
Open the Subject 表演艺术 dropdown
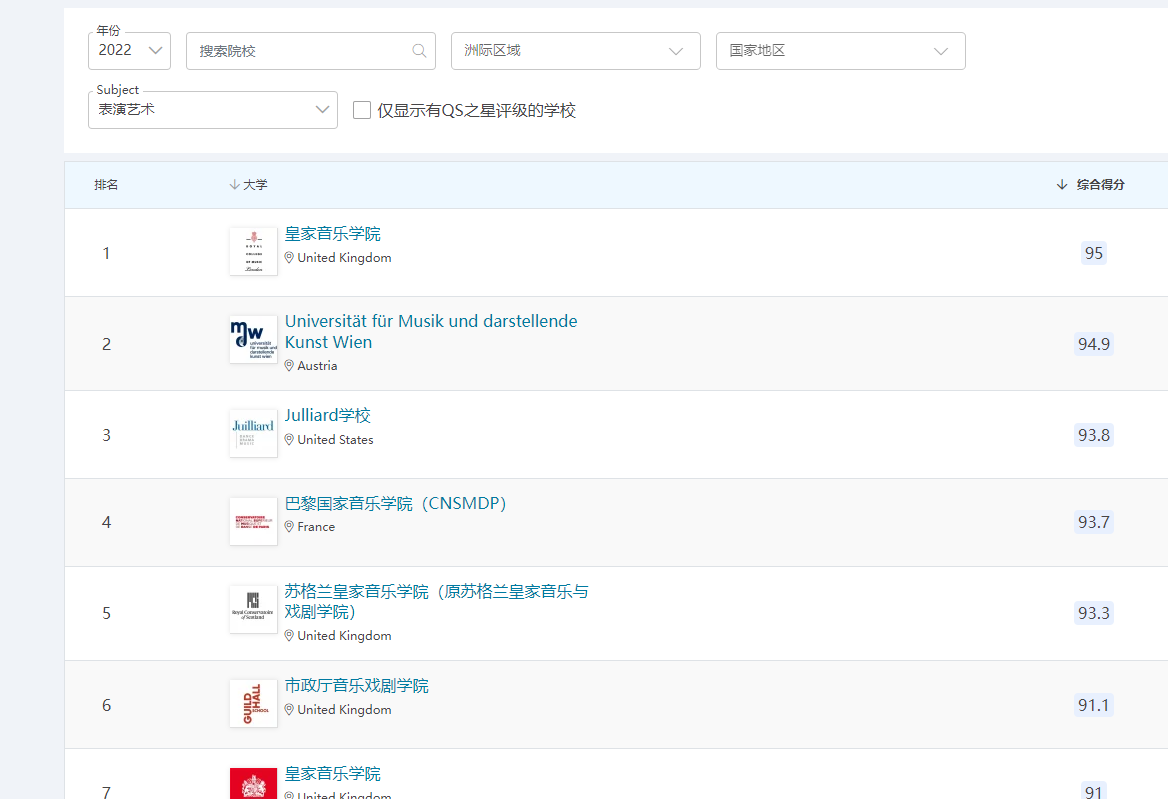[213, 109]
